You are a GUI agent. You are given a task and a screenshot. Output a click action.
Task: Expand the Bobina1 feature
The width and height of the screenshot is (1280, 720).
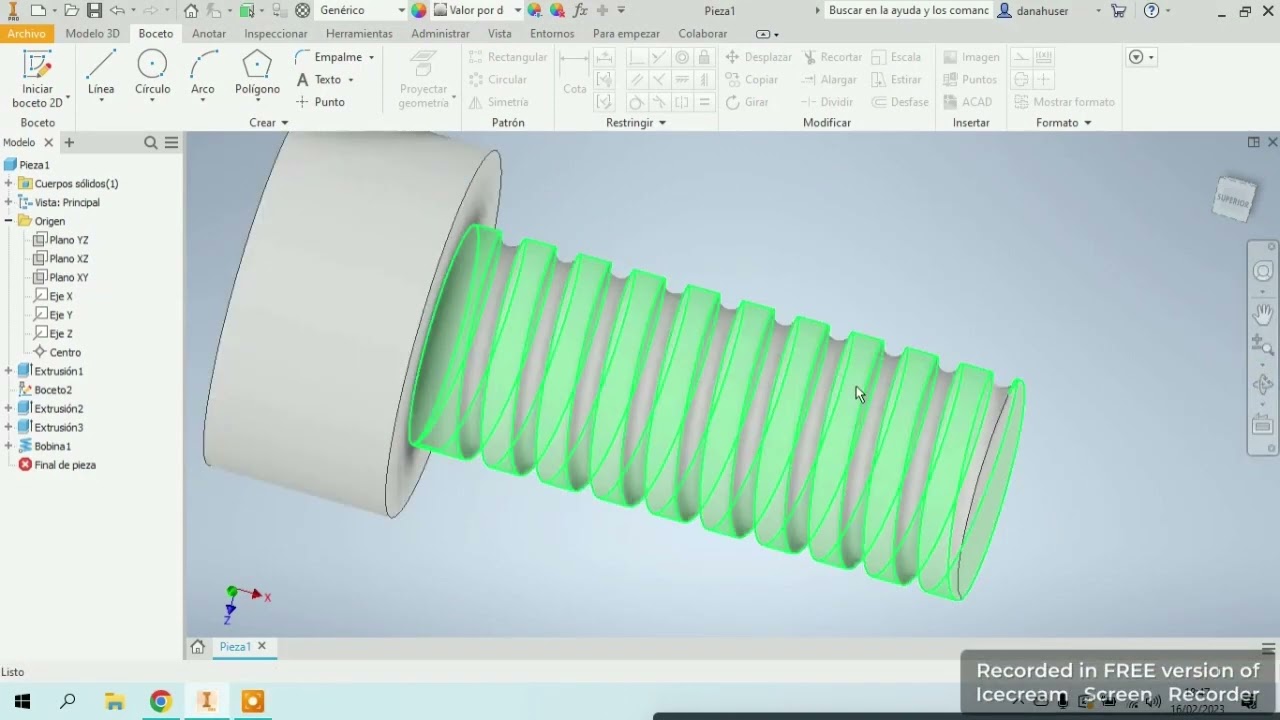pyautogui.click(x=9, y=446)
